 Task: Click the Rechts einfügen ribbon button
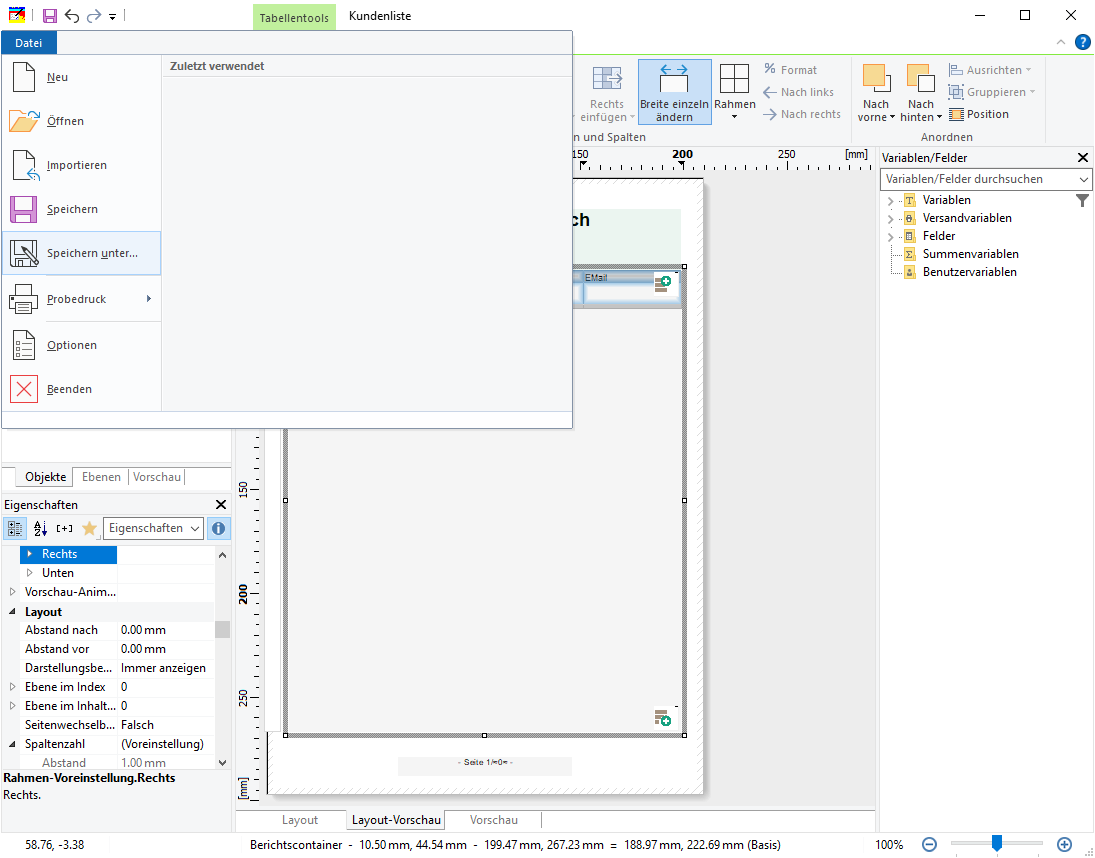(x=606, y=92)
